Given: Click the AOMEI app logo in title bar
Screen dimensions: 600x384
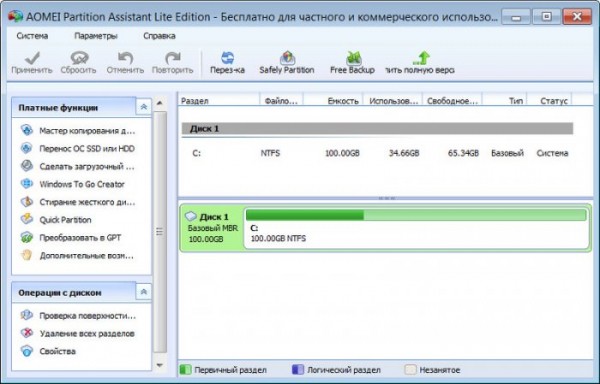Looking at the screenshot, I should (15, 16).
